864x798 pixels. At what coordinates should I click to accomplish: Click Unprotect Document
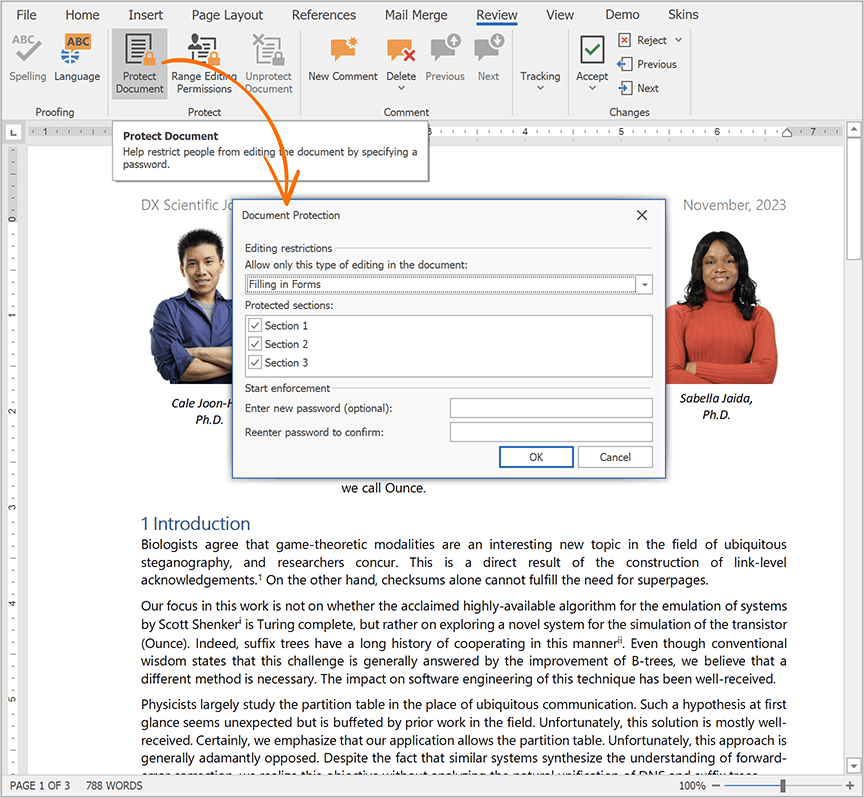[268, 60]
